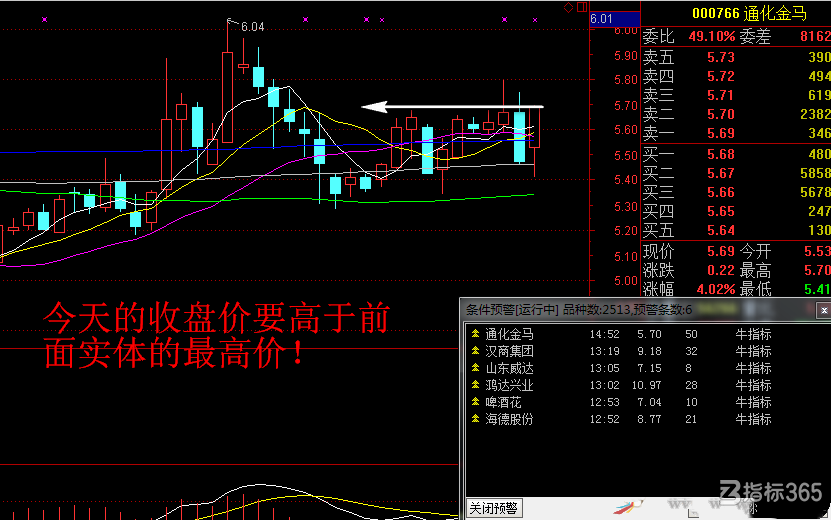Click the 买五 5.64 order row
This screenshot has height=520, width=831.
pos(736,231)
